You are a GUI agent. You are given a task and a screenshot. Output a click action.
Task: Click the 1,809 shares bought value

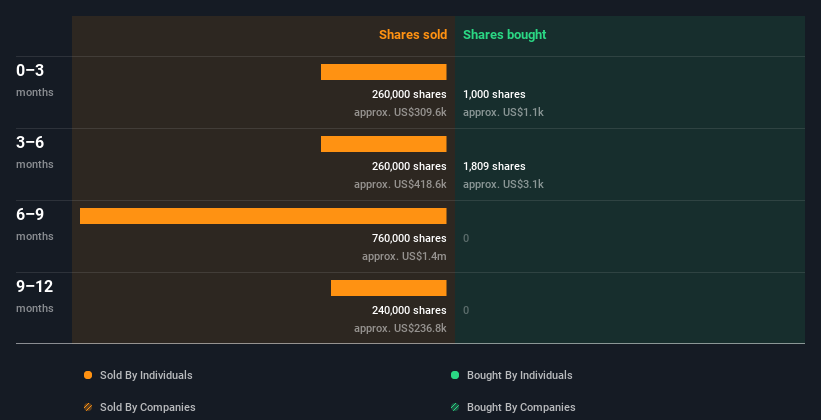coord(494,166)
